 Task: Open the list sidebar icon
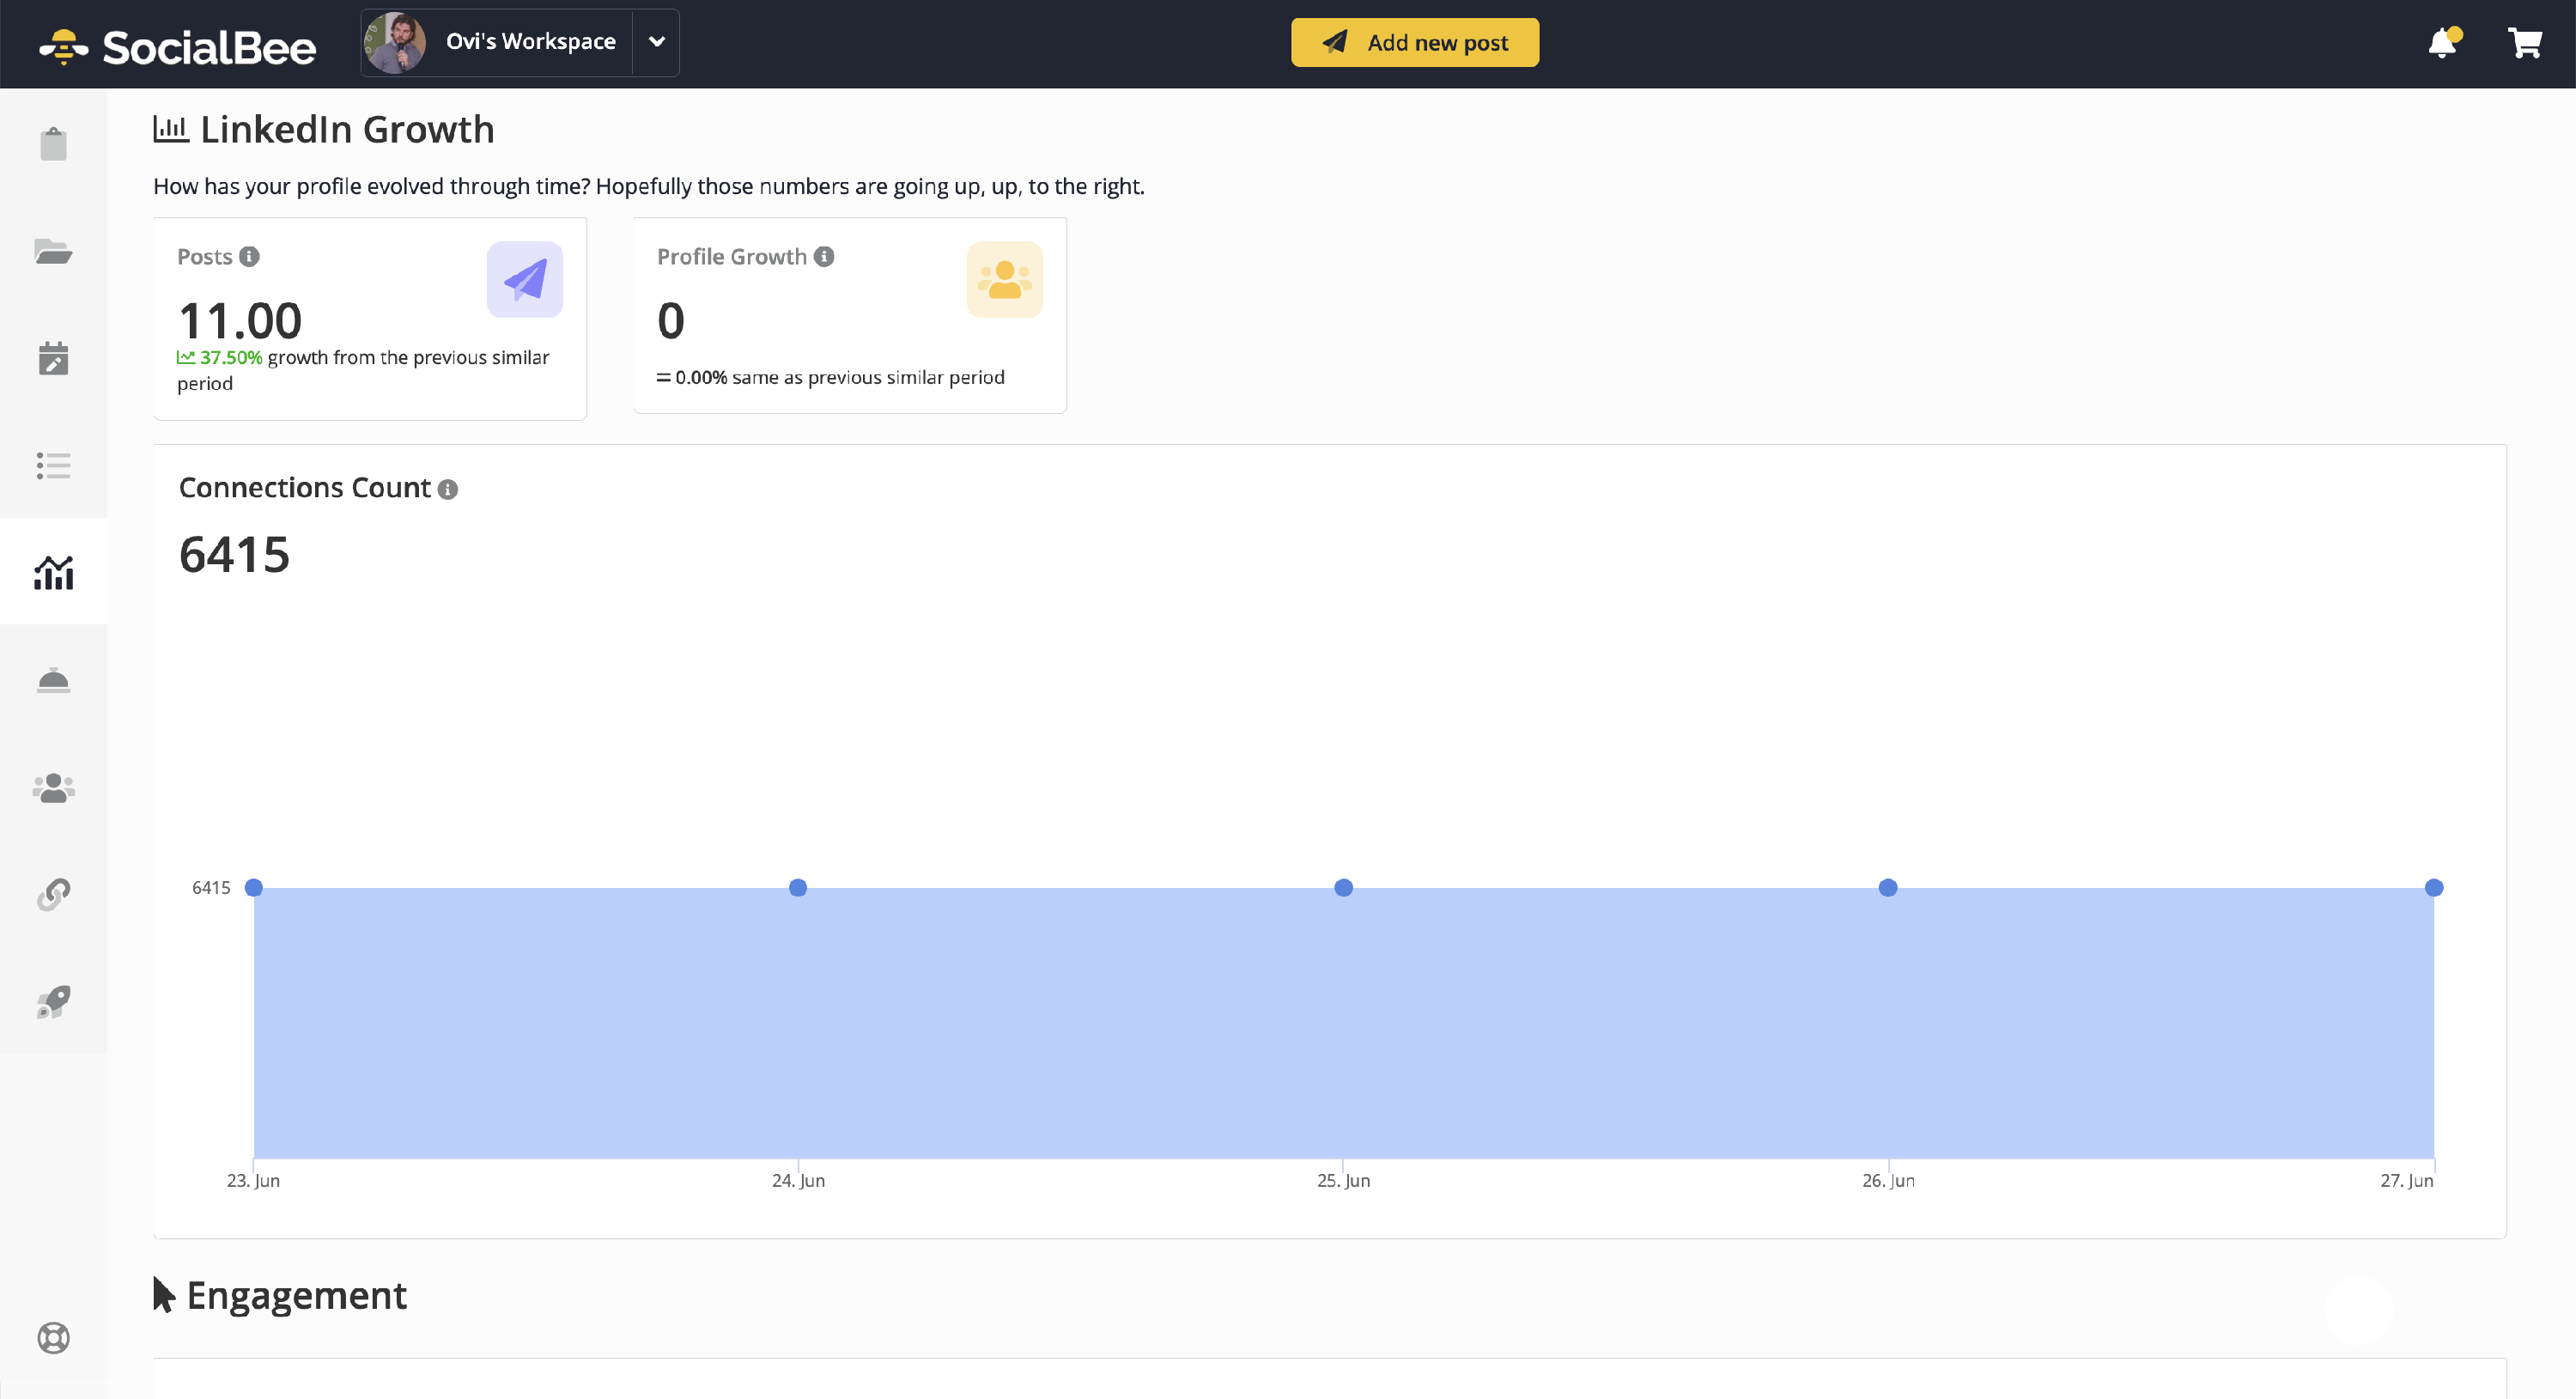[53, 465]
